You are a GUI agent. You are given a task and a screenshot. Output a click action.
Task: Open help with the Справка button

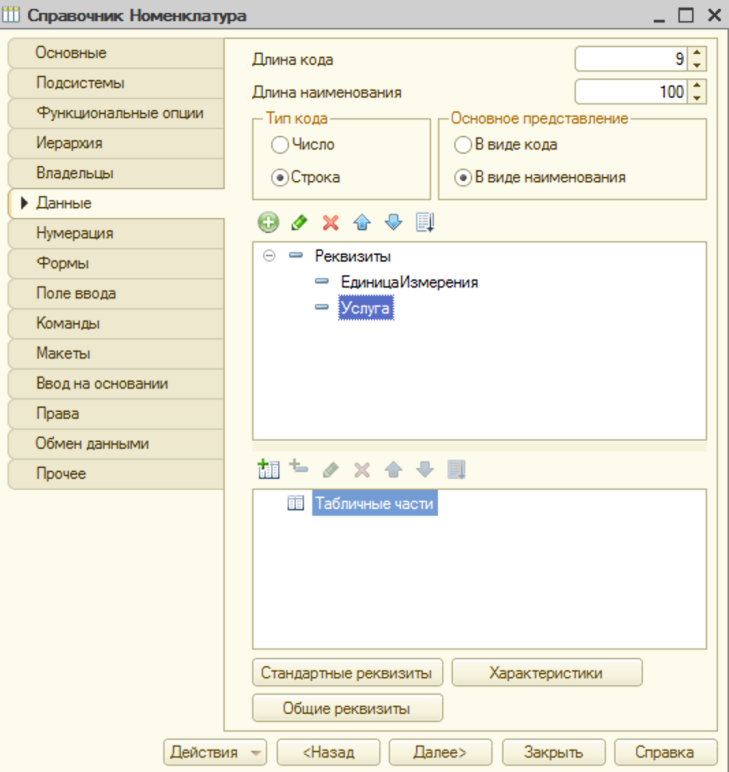(666, 752)
